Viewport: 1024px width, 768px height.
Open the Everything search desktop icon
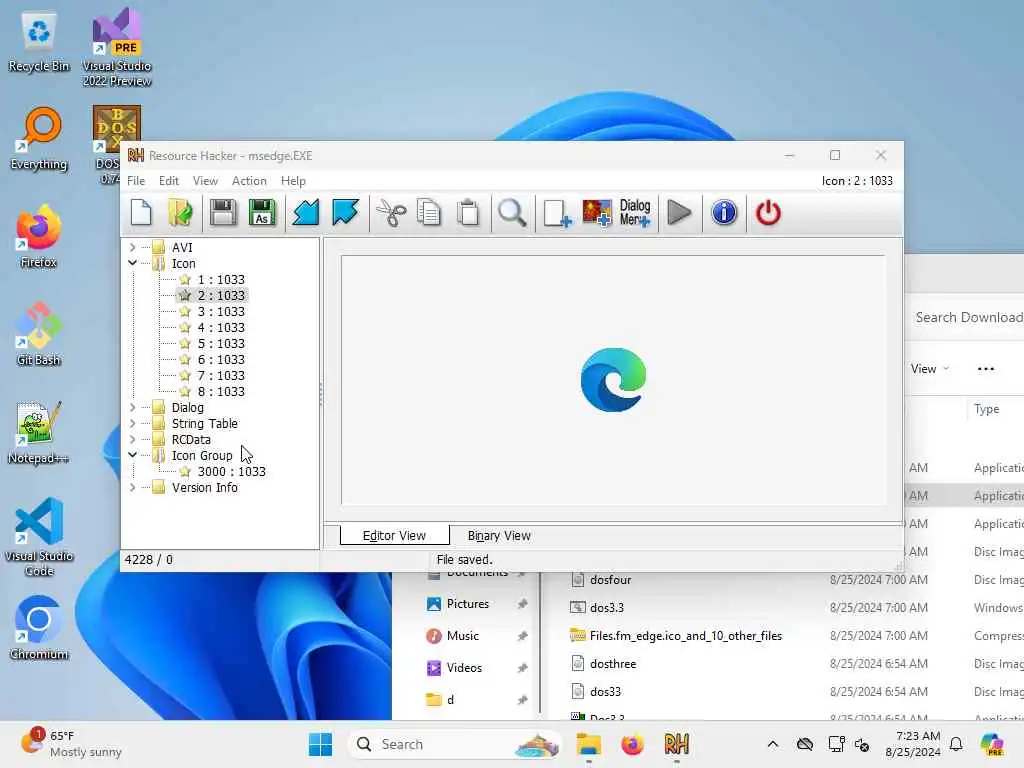39,139
